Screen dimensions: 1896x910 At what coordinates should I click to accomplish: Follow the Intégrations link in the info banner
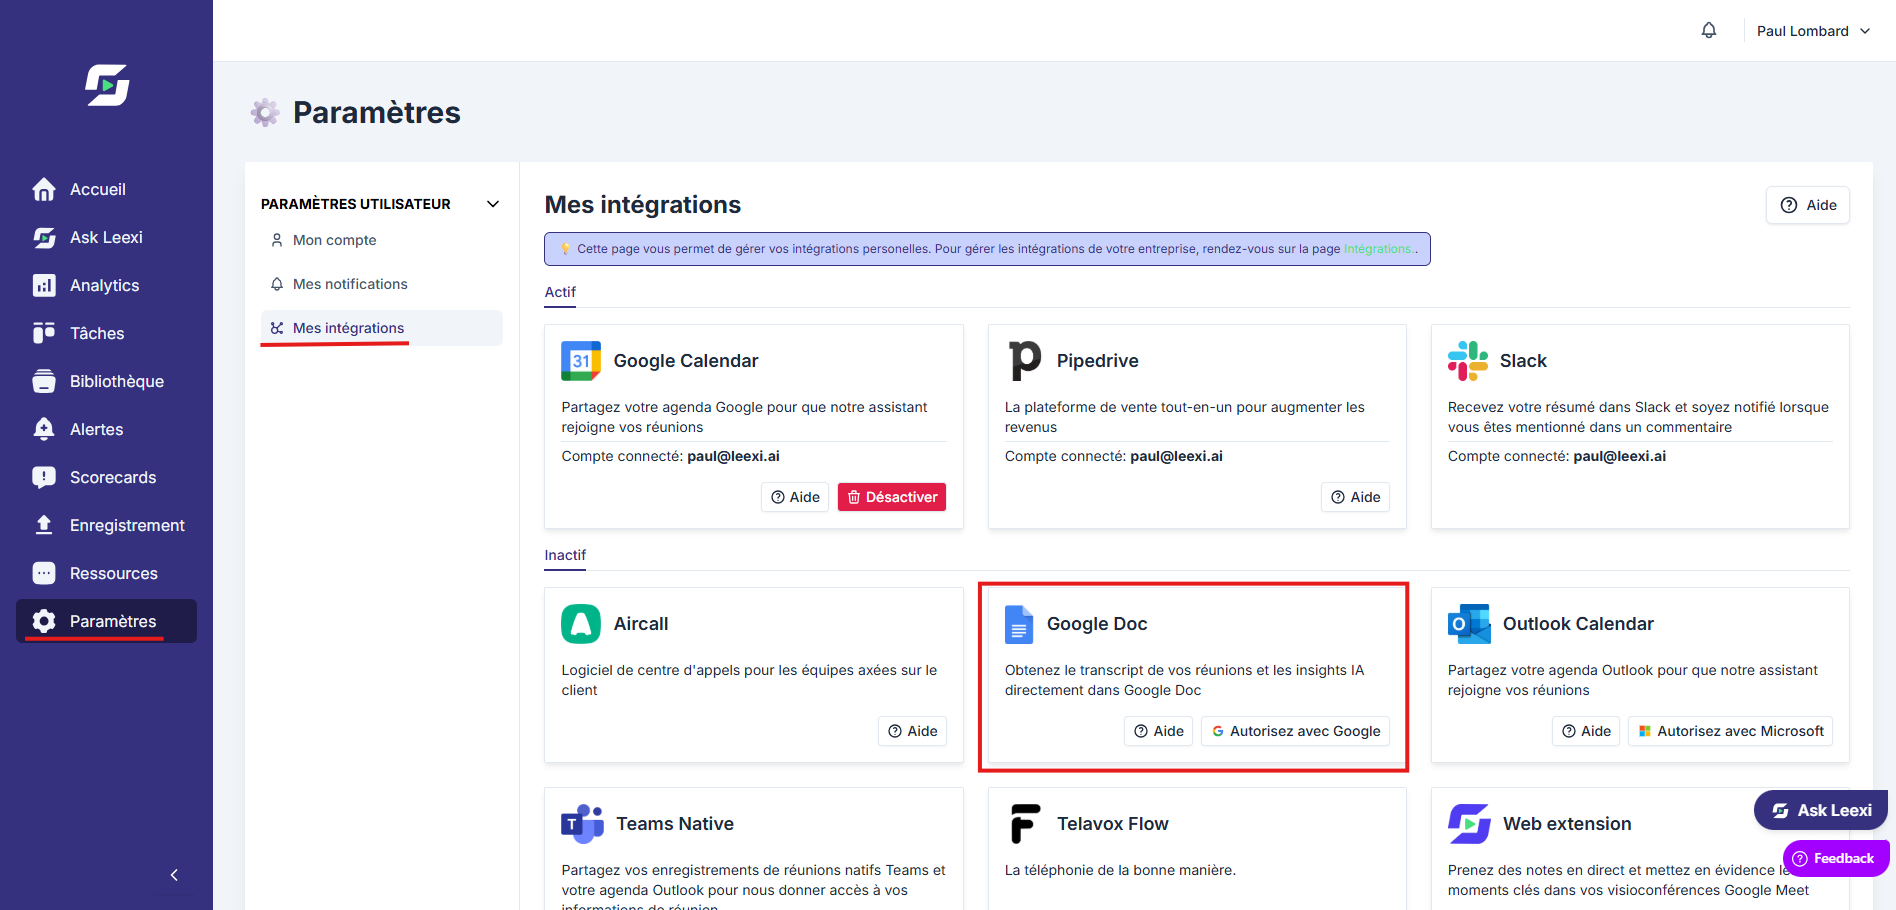click(x=1378, y=249)
